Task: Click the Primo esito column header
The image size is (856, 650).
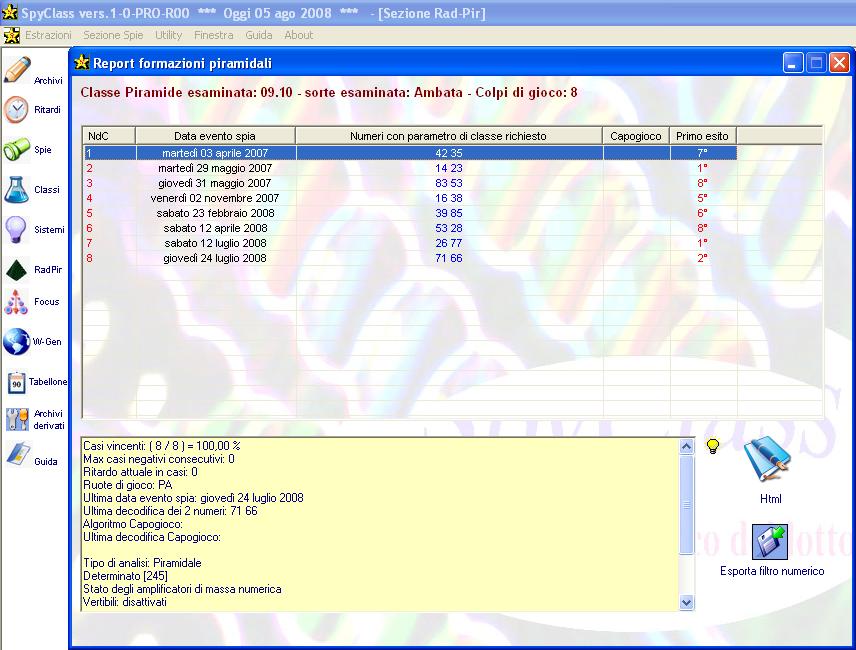Action: click(703, 136)
